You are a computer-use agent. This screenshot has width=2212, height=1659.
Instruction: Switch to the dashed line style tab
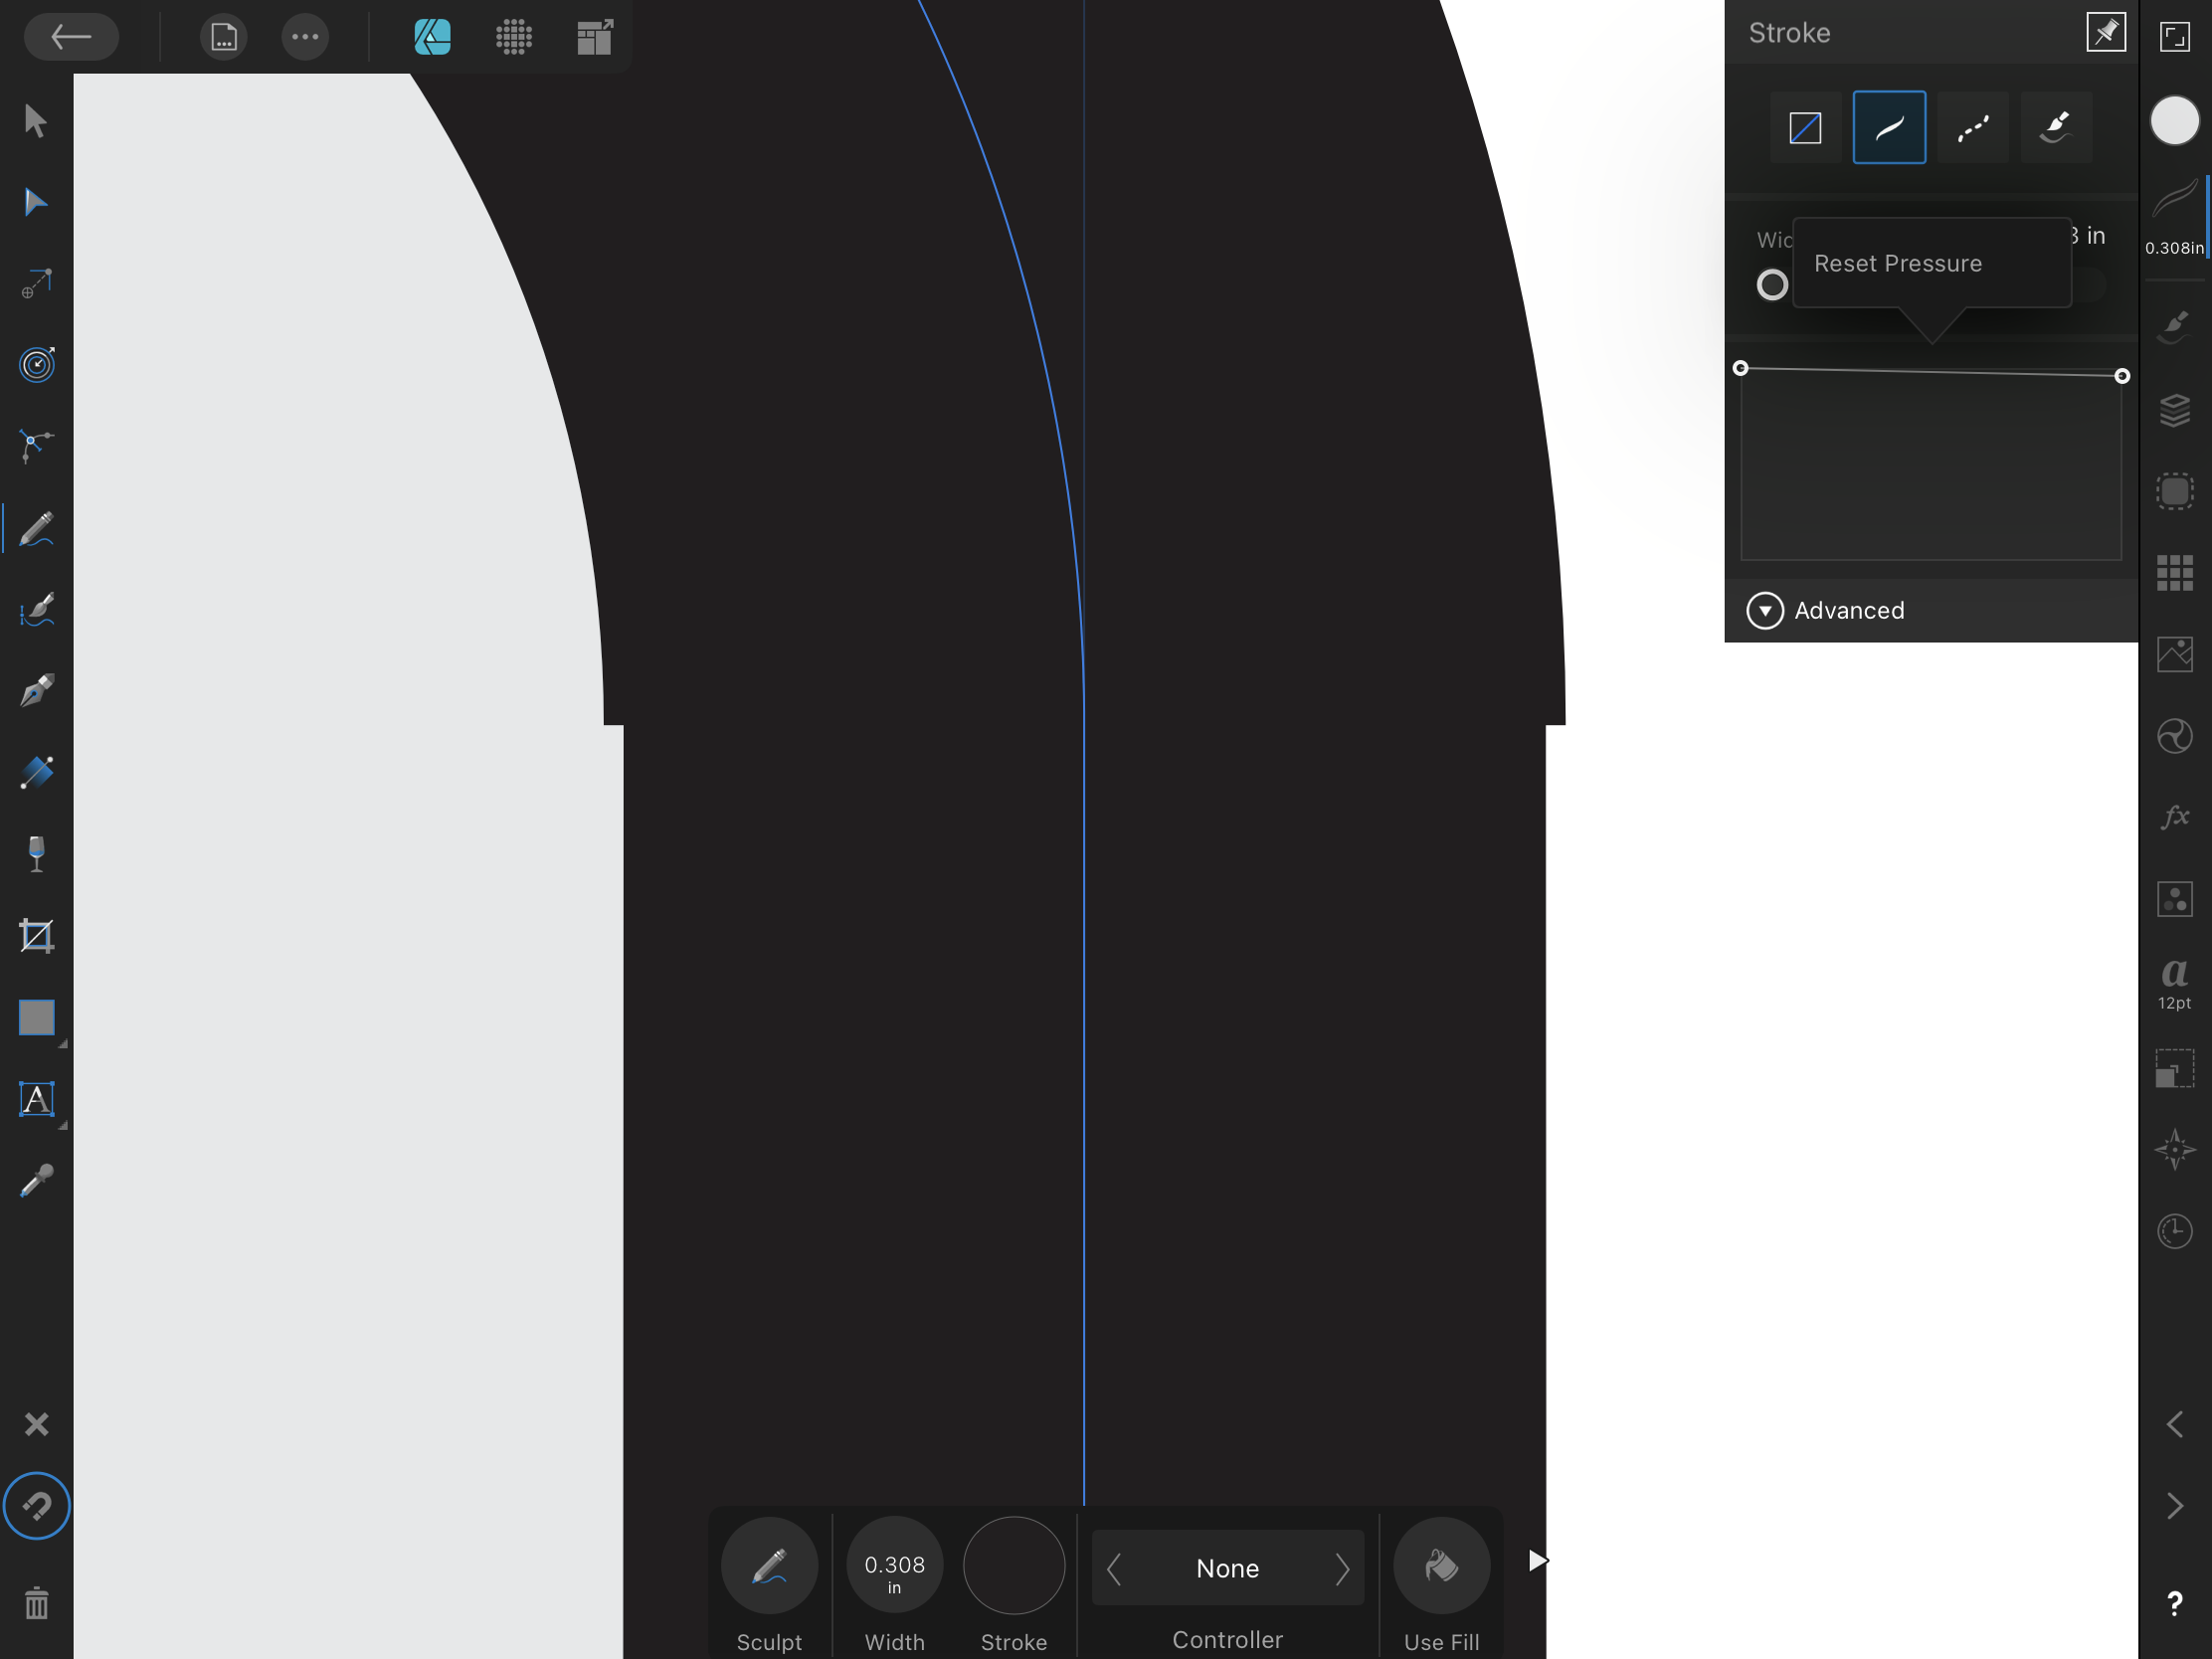pyautogui.click(x=1972, y=128)
